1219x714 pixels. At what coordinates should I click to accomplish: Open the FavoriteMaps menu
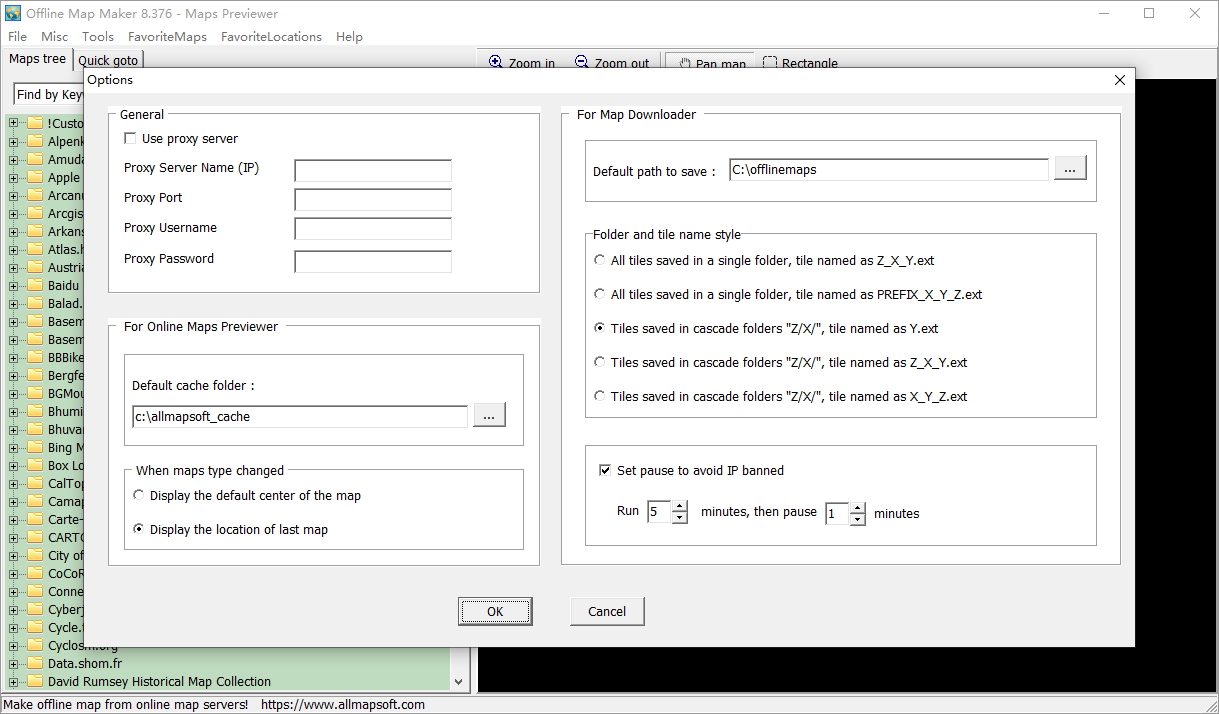coord(167,37)
